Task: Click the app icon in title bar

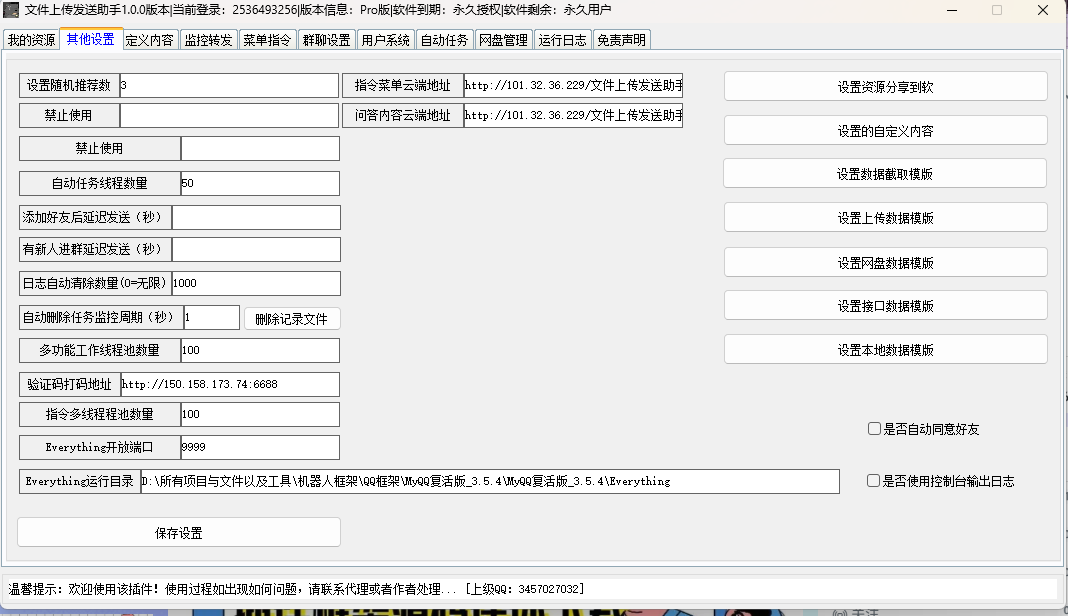Action: 12,10
